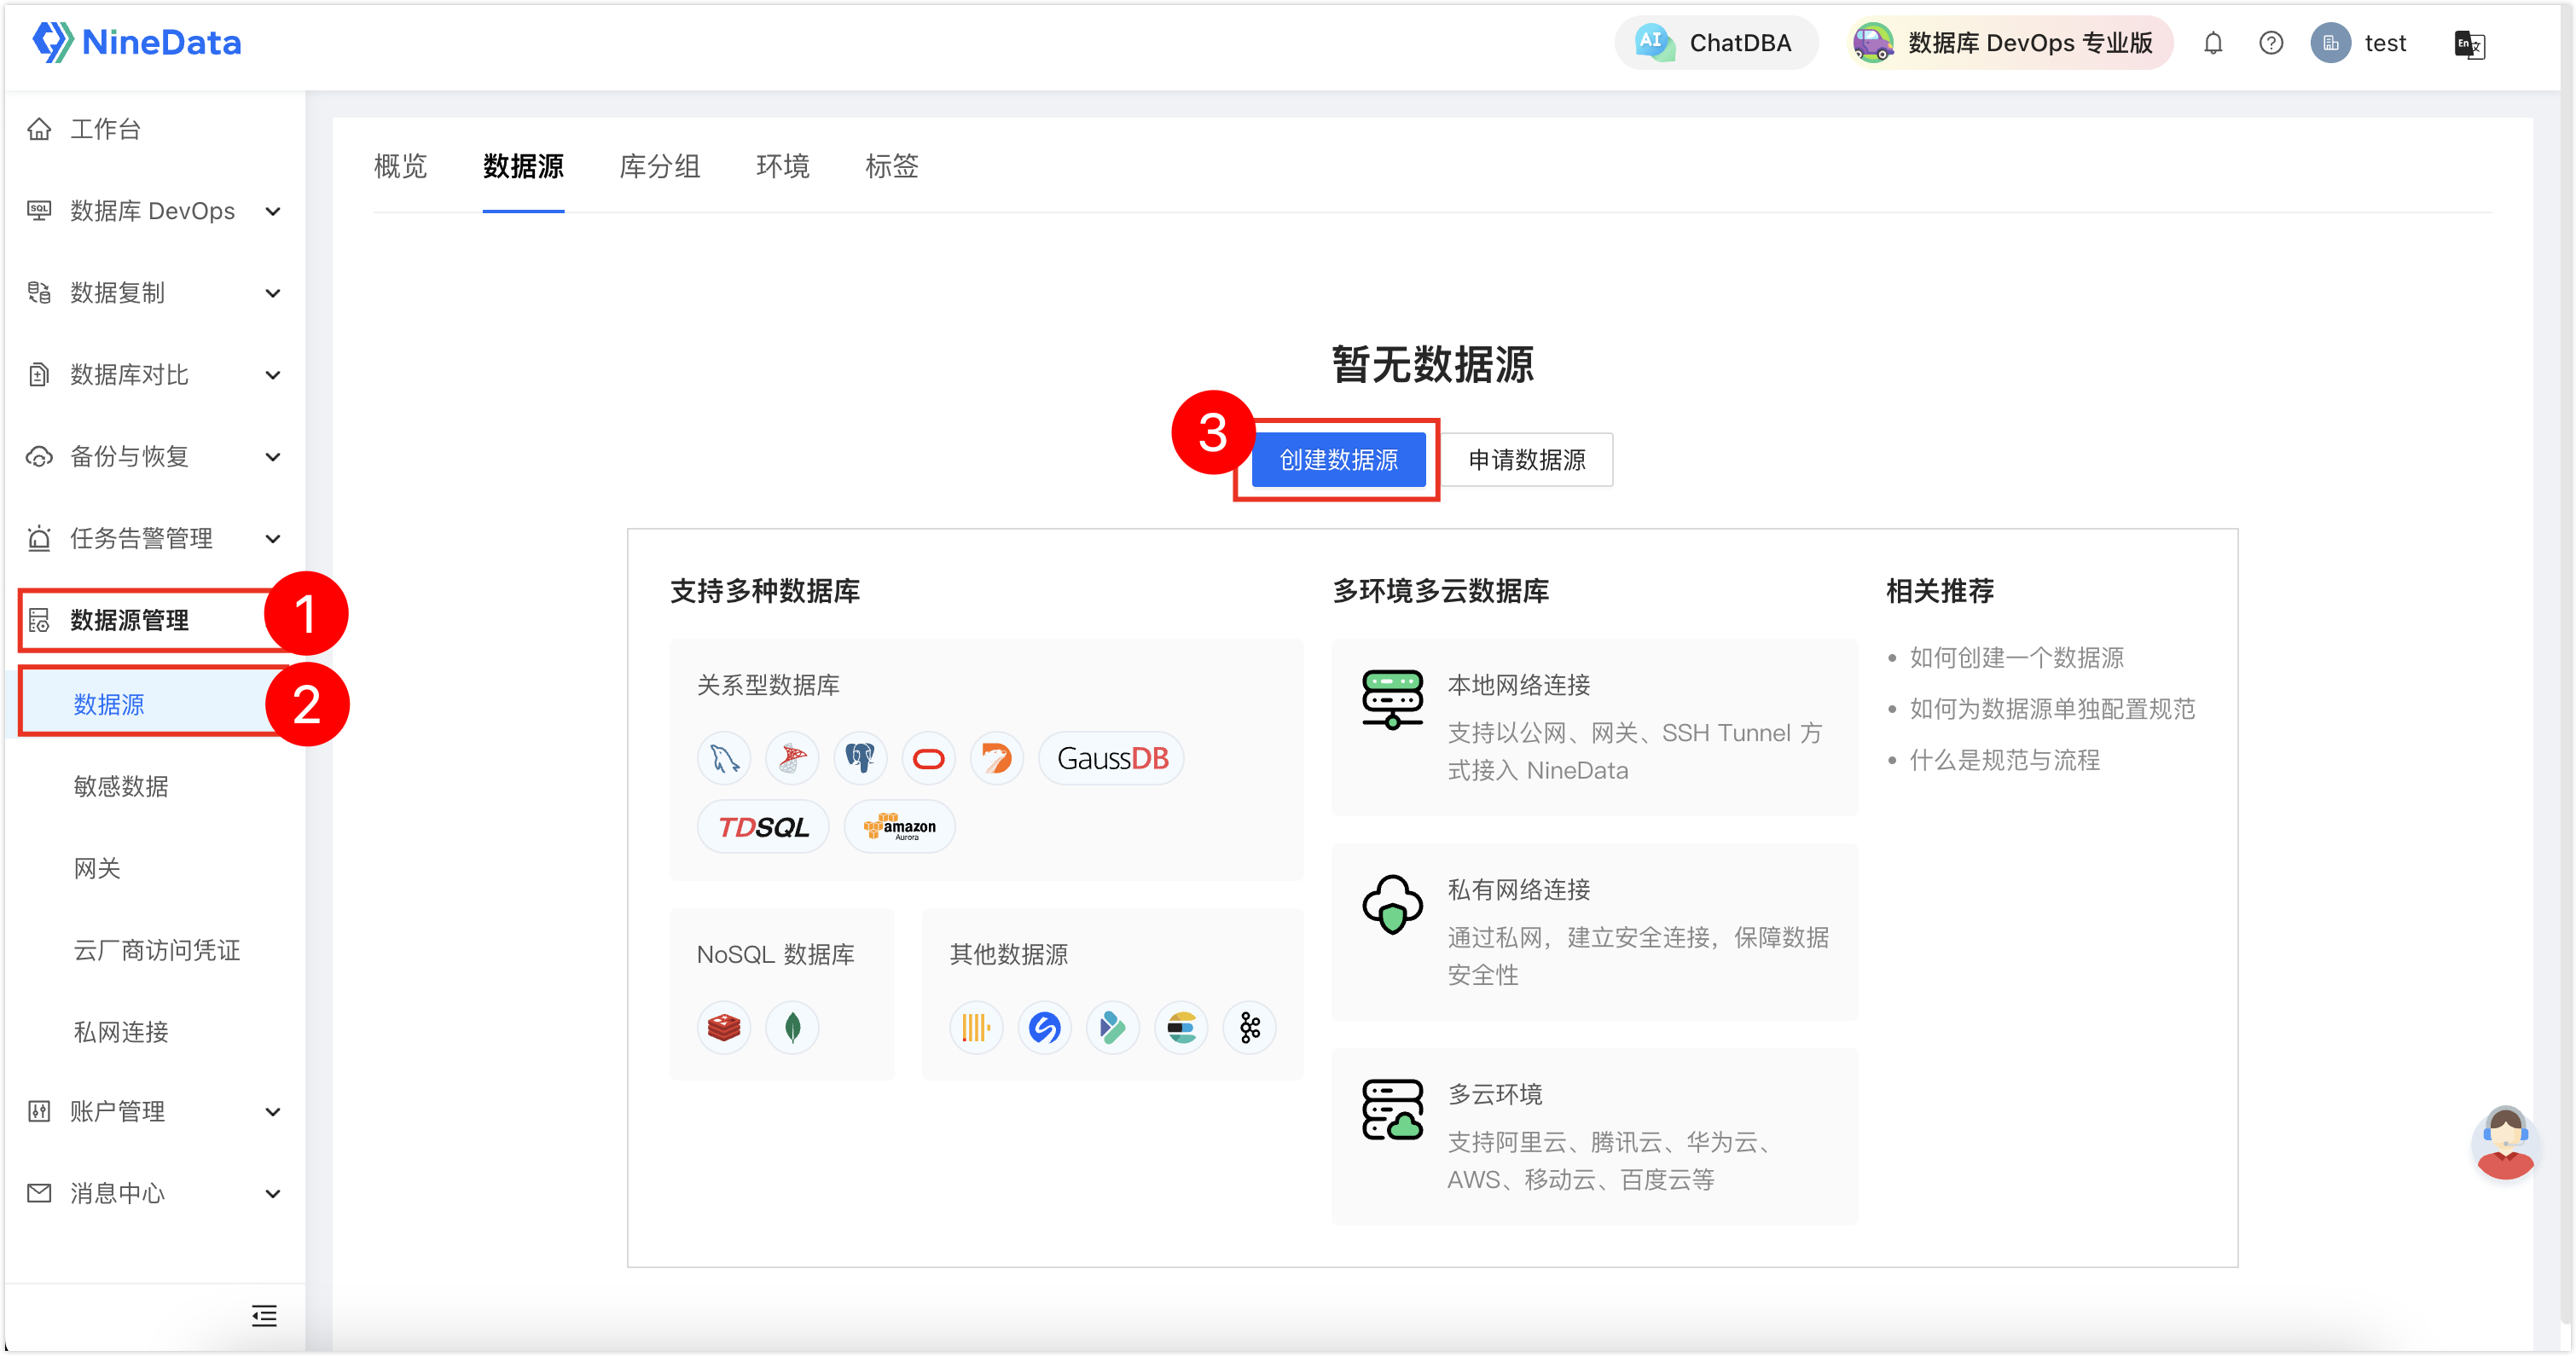Click the 数据库对比 document icon
The width and height of the screenshot is (2576, 1356).
(39, 375)
